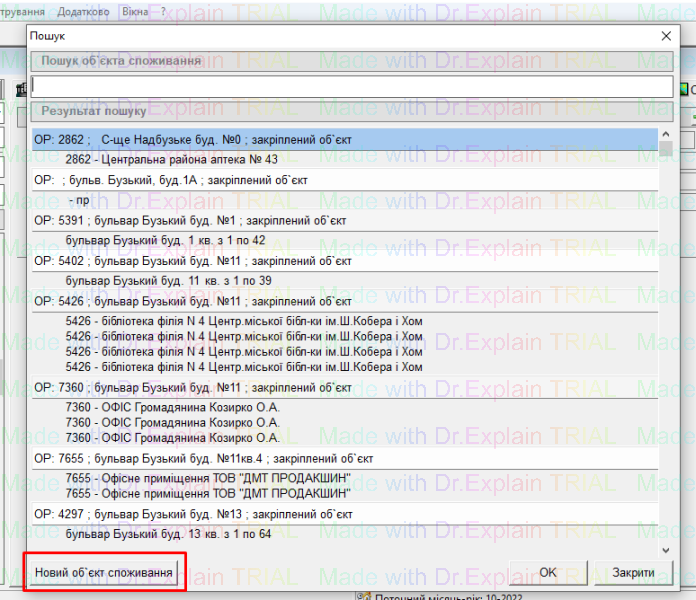Confirm selection with the OK button
This screenshot has width=696, height=600.
[x=548, y=573]
